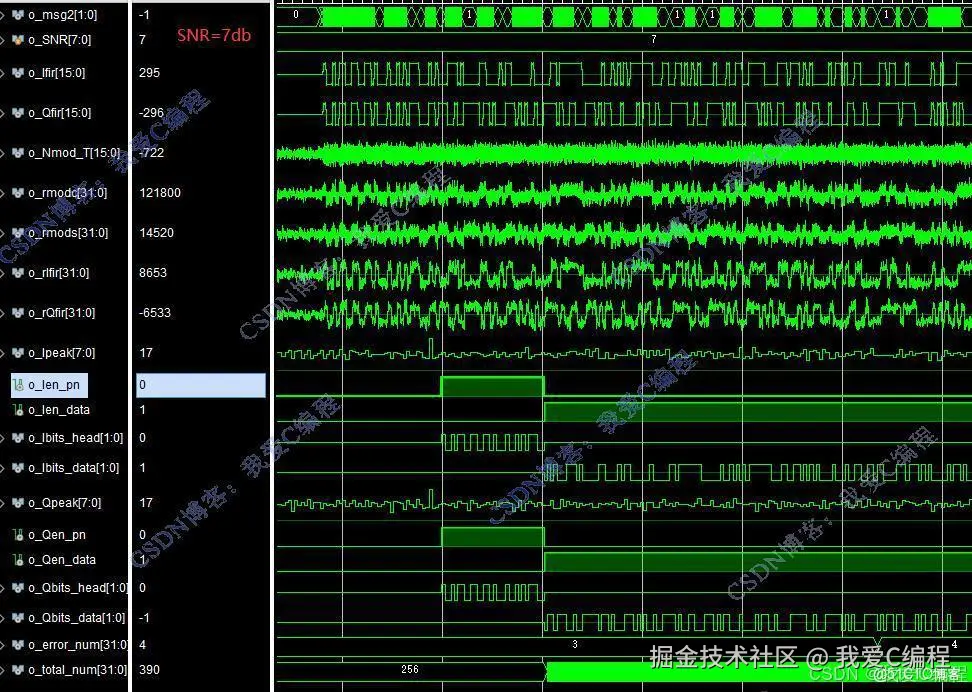Click the bus icon beside o_Nmod_T[15:0]
This screenshot has width=972, height=692.
click(x=18, y=153)
